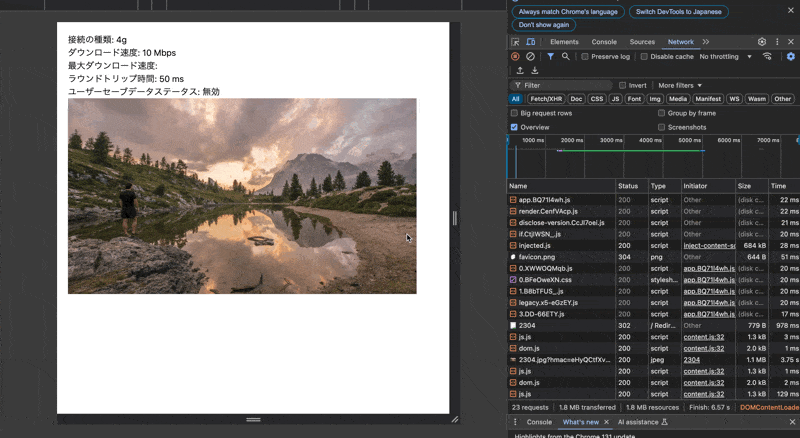800x438 pixels.
Task: Close the bottom drawer panel
Action: [x=792, y=422]
